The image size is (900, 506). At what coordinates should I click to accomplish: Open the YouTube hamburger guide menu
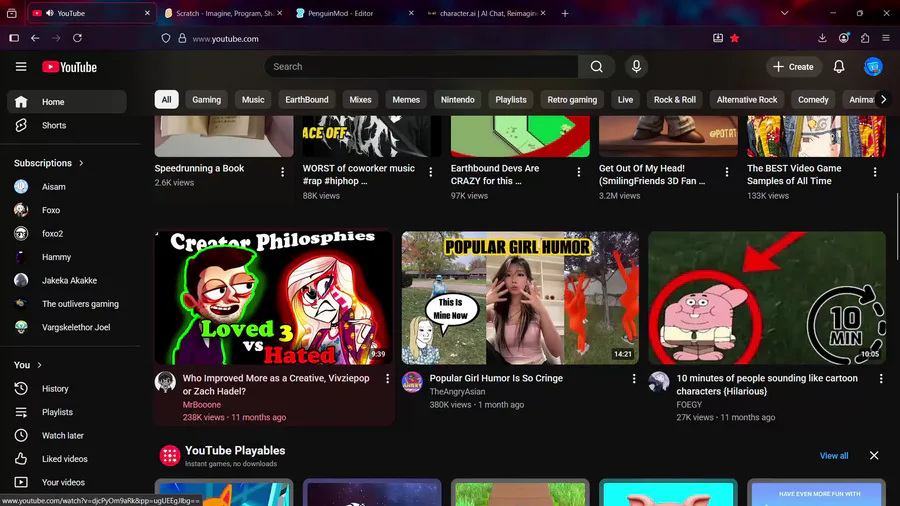[21, 67]
